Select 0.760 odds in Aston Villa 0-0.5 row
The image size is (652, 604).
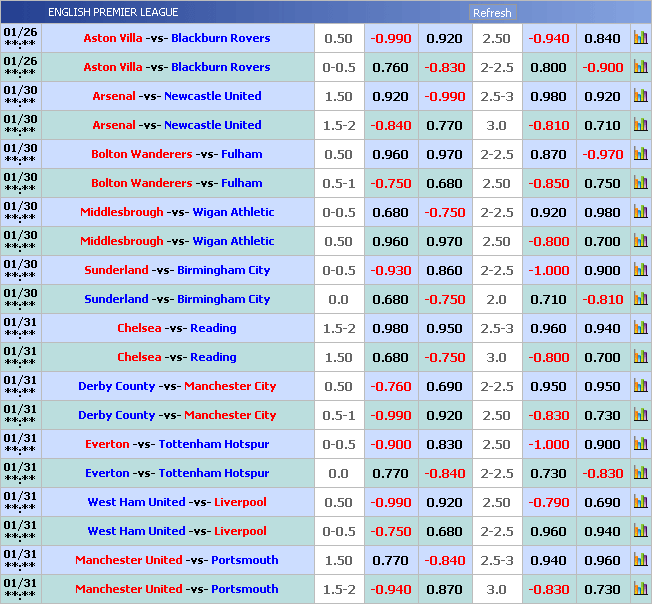390,67
